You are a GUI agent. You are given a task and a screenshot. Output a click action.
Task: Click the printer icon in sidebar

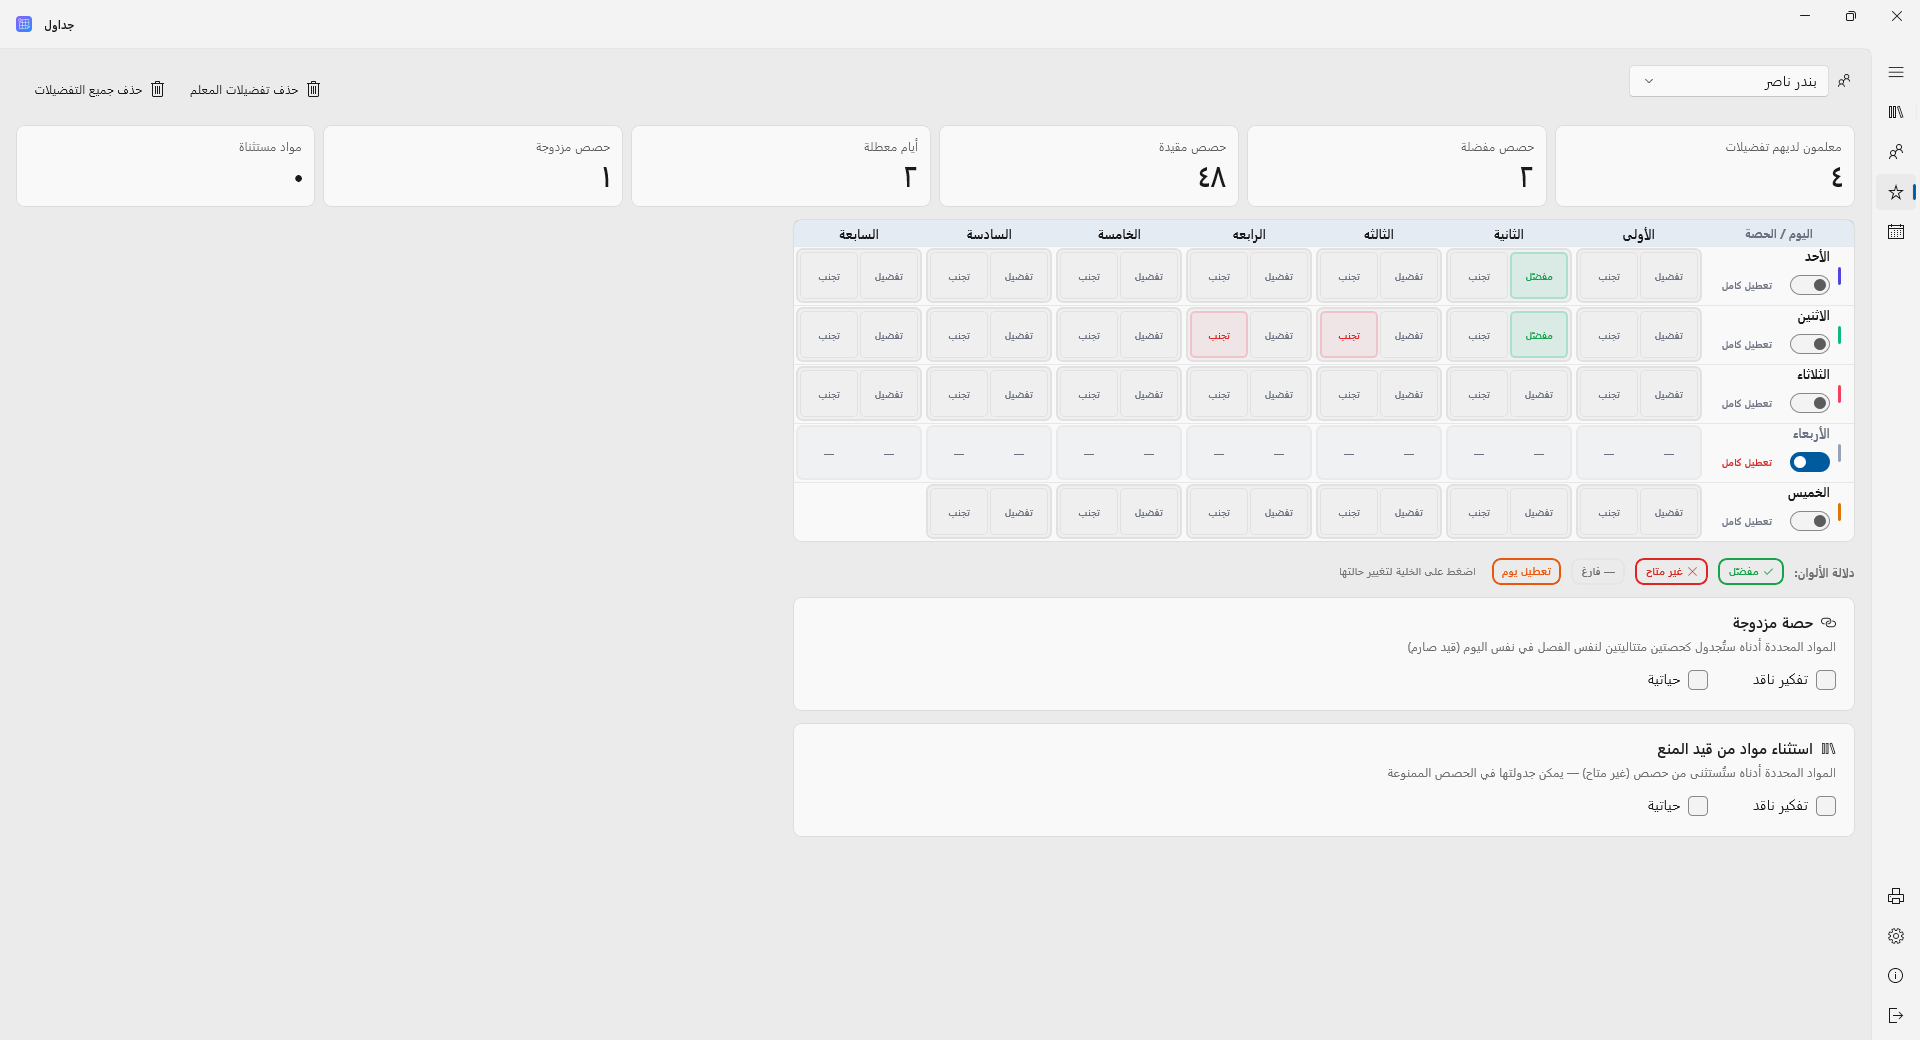[1895, 896]
